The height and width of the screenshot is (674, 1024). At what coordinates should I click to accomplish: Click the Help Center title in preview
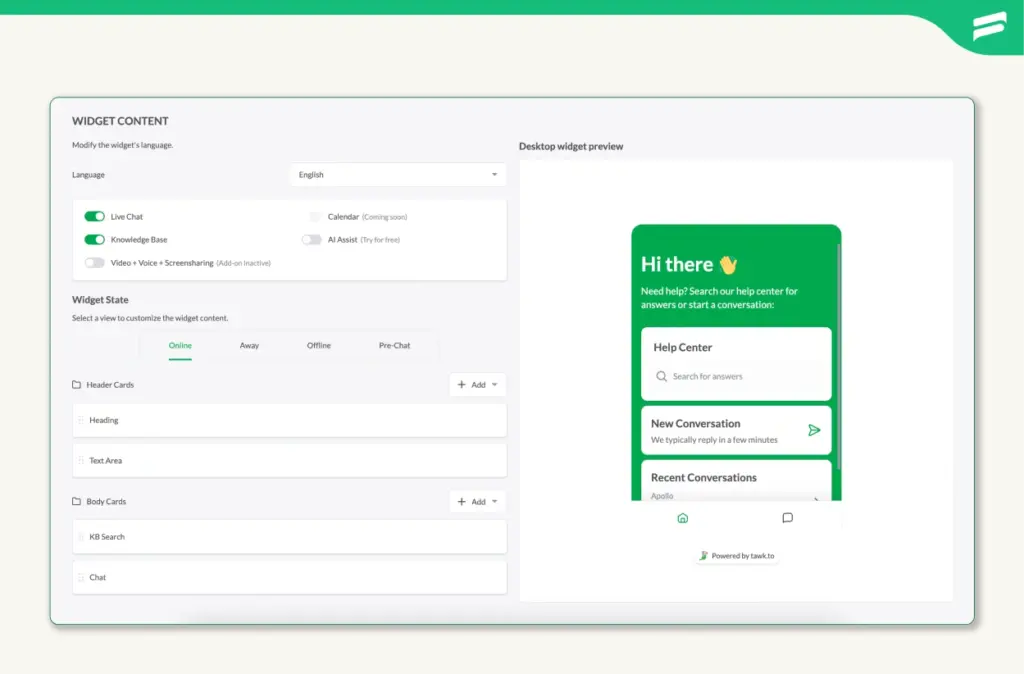pos(682,347)
